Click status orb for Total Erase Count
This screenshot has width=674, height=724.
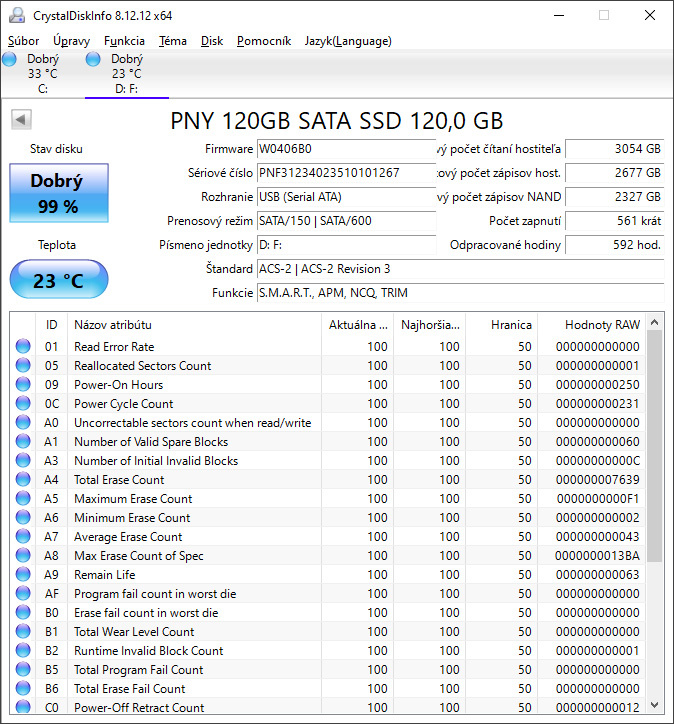click(x=23, y=479)
